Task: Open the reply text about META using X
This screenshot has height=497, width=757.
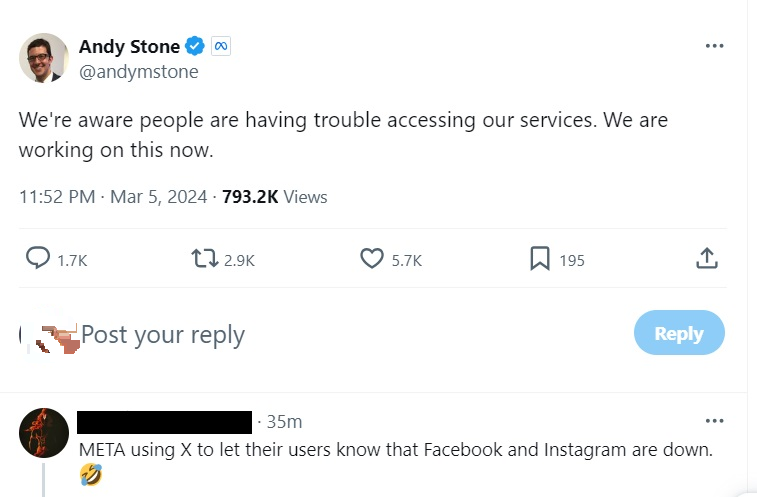Action: [x=395, y=450]
